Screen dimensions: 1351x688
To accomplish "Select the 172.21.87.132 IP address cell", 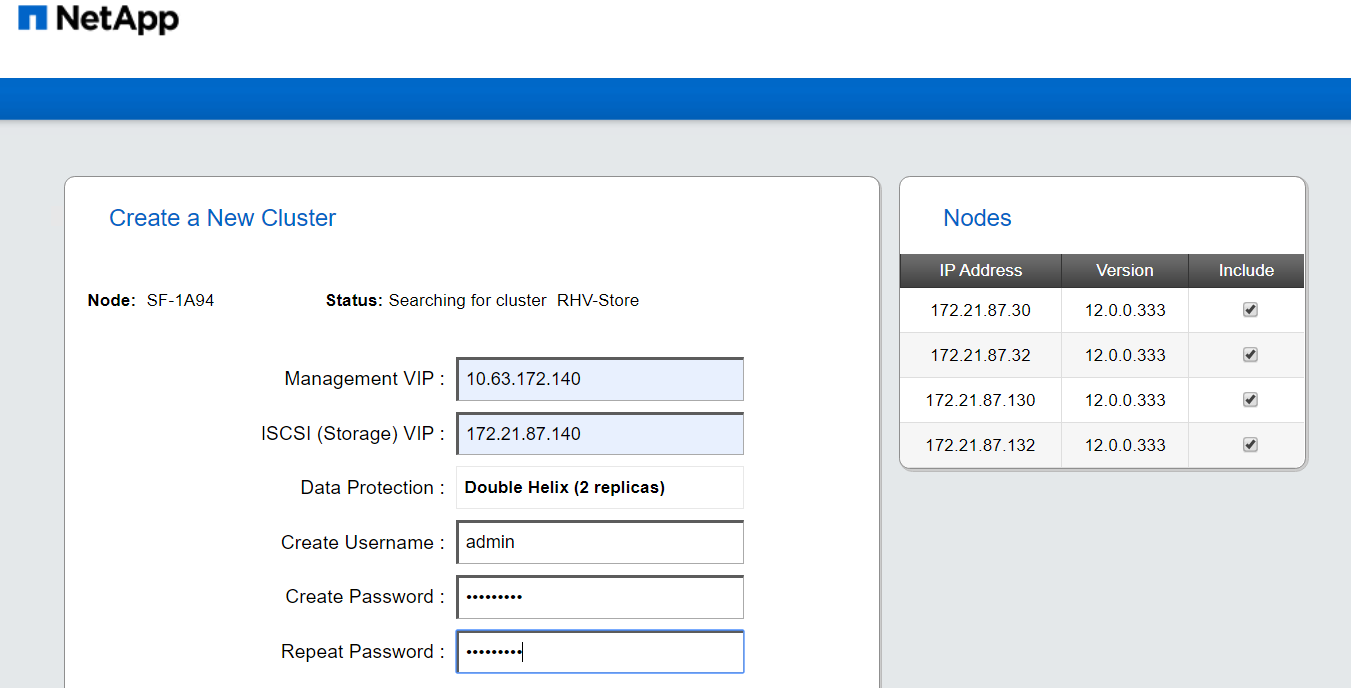I will click(980, 445).
